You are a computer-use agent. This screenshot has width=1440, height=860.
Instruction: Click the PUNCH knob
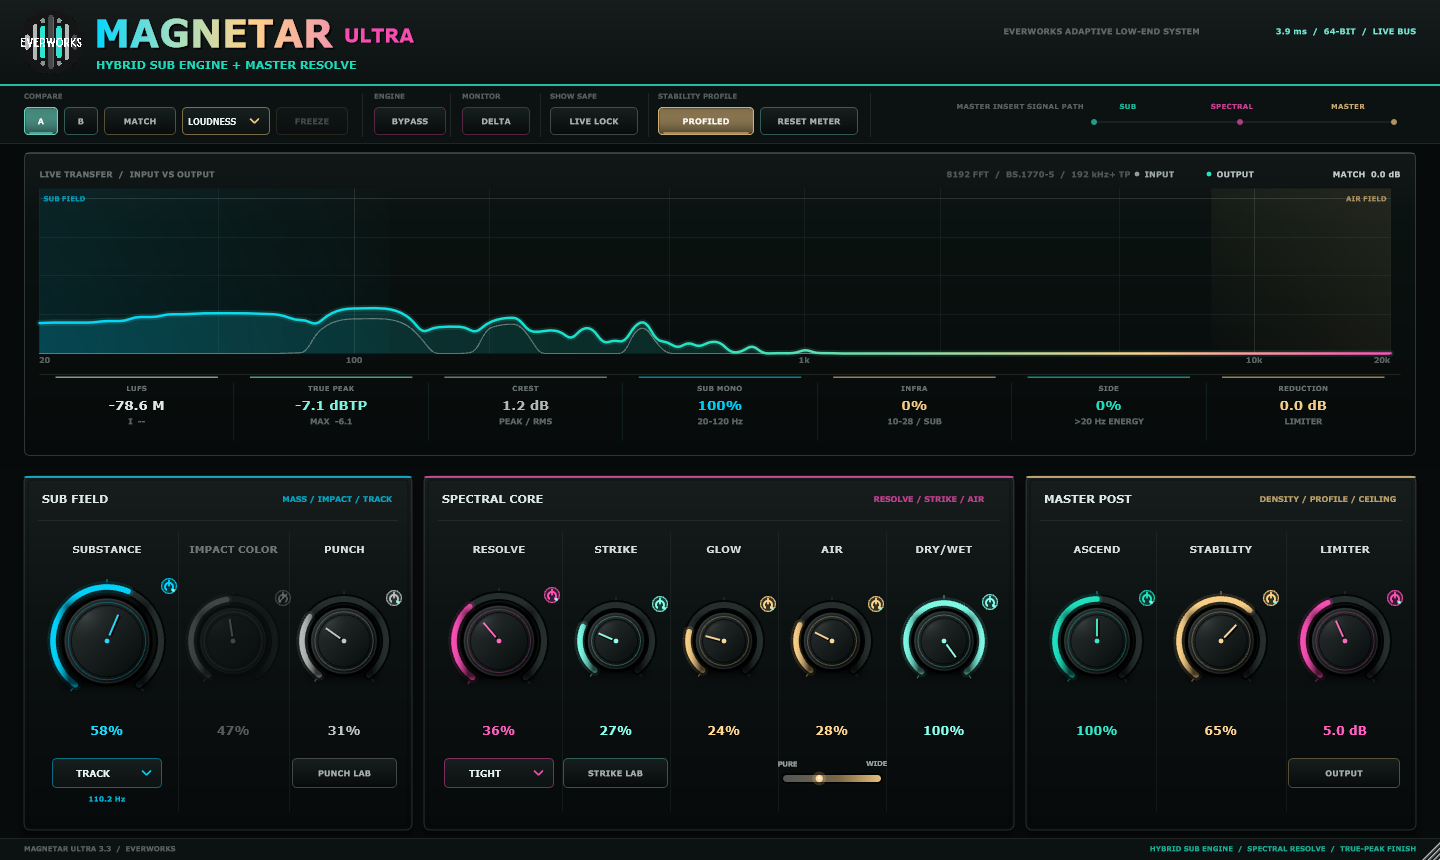pos(344,640)
